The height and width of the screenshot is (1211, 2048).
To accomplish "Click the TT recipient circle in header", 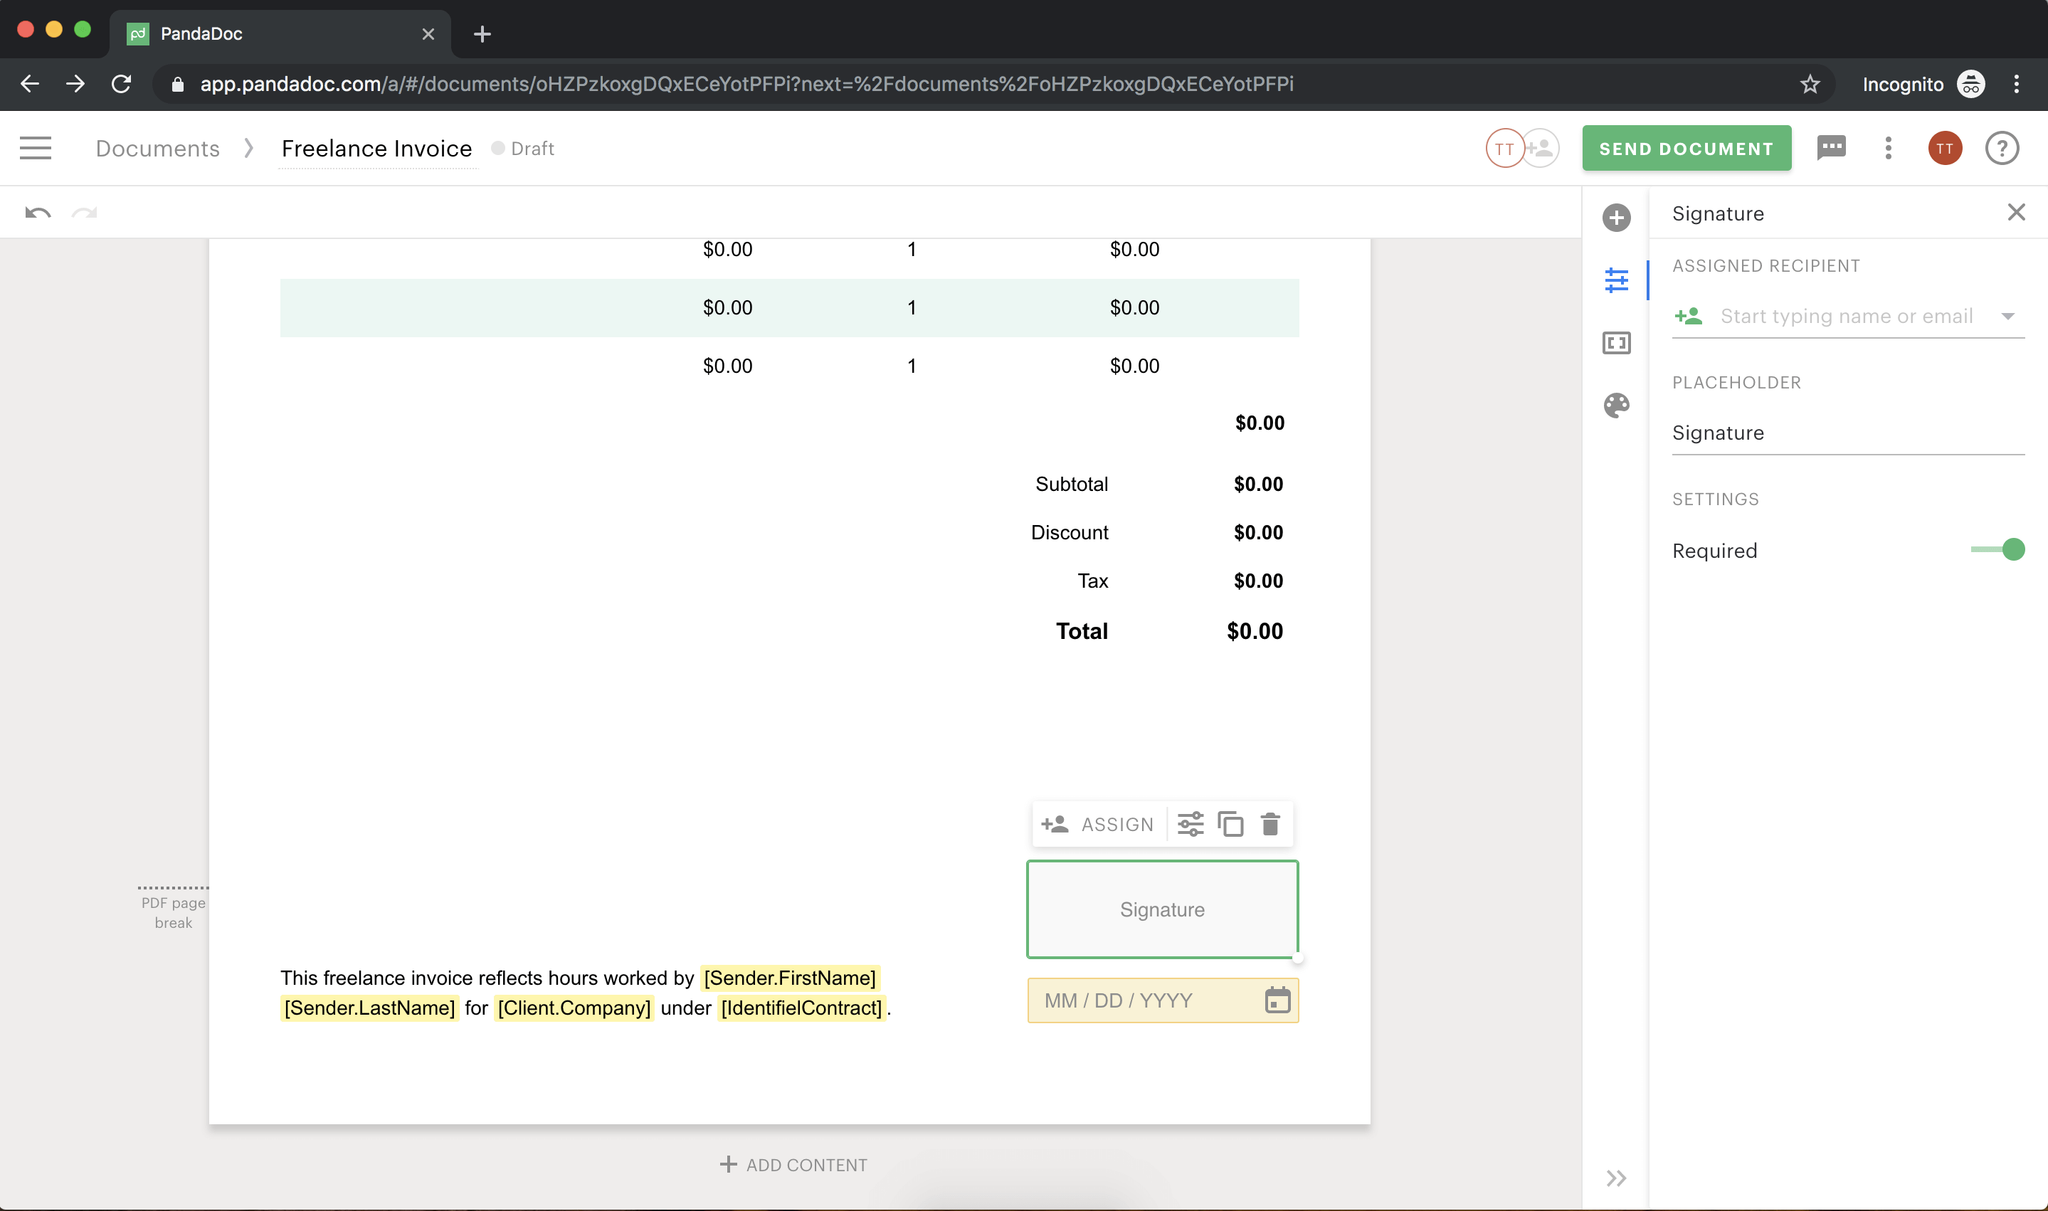I will [x=1504, y=148].
